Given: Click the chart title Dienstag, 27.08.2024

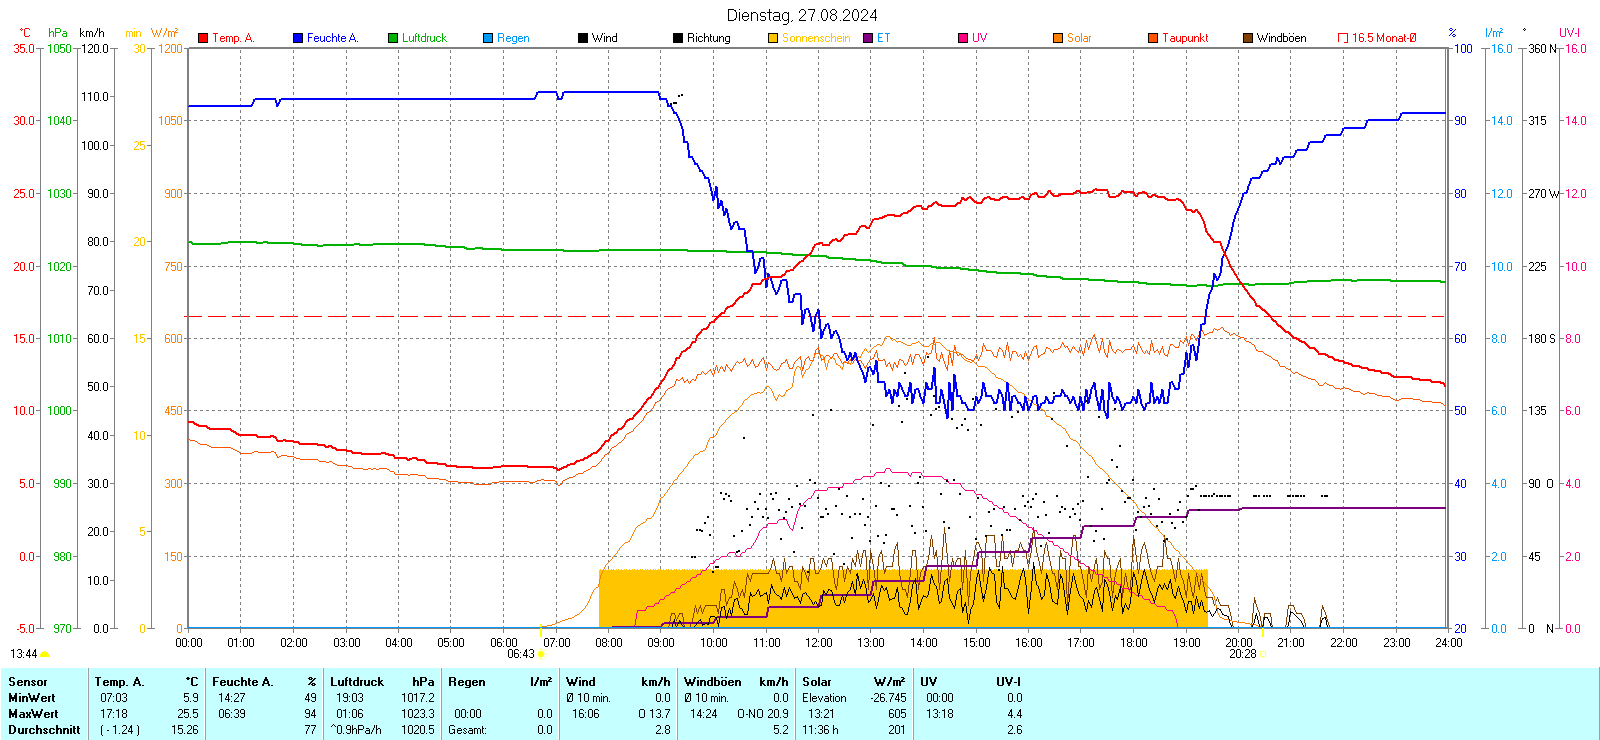Looking at the screenshot, I should tap(802, 15).
